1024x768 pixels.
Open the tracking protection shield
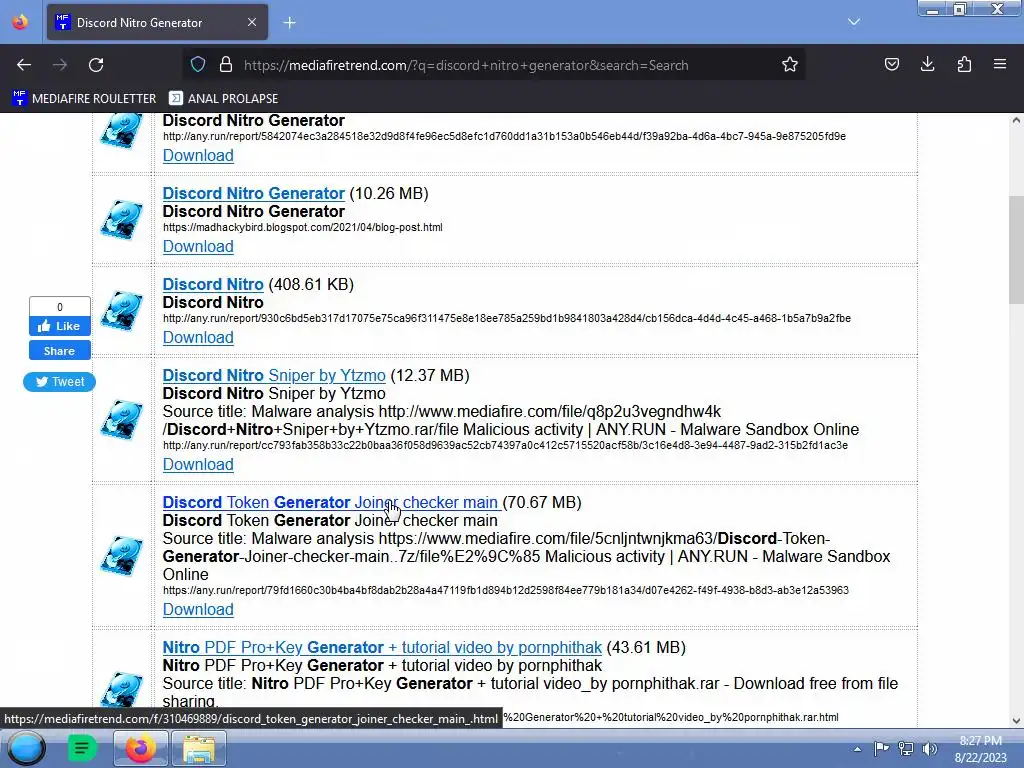198,65
